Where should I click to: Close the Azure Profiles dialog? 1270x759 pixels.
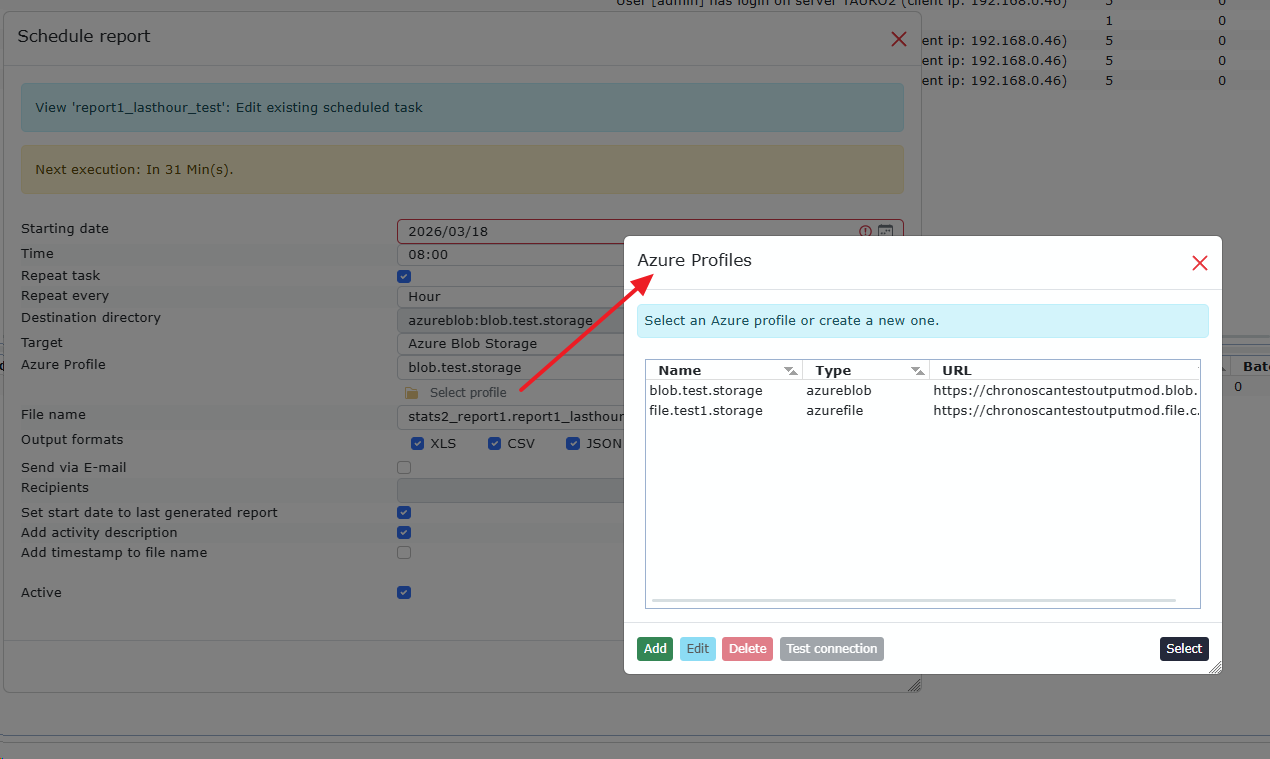1200,263
